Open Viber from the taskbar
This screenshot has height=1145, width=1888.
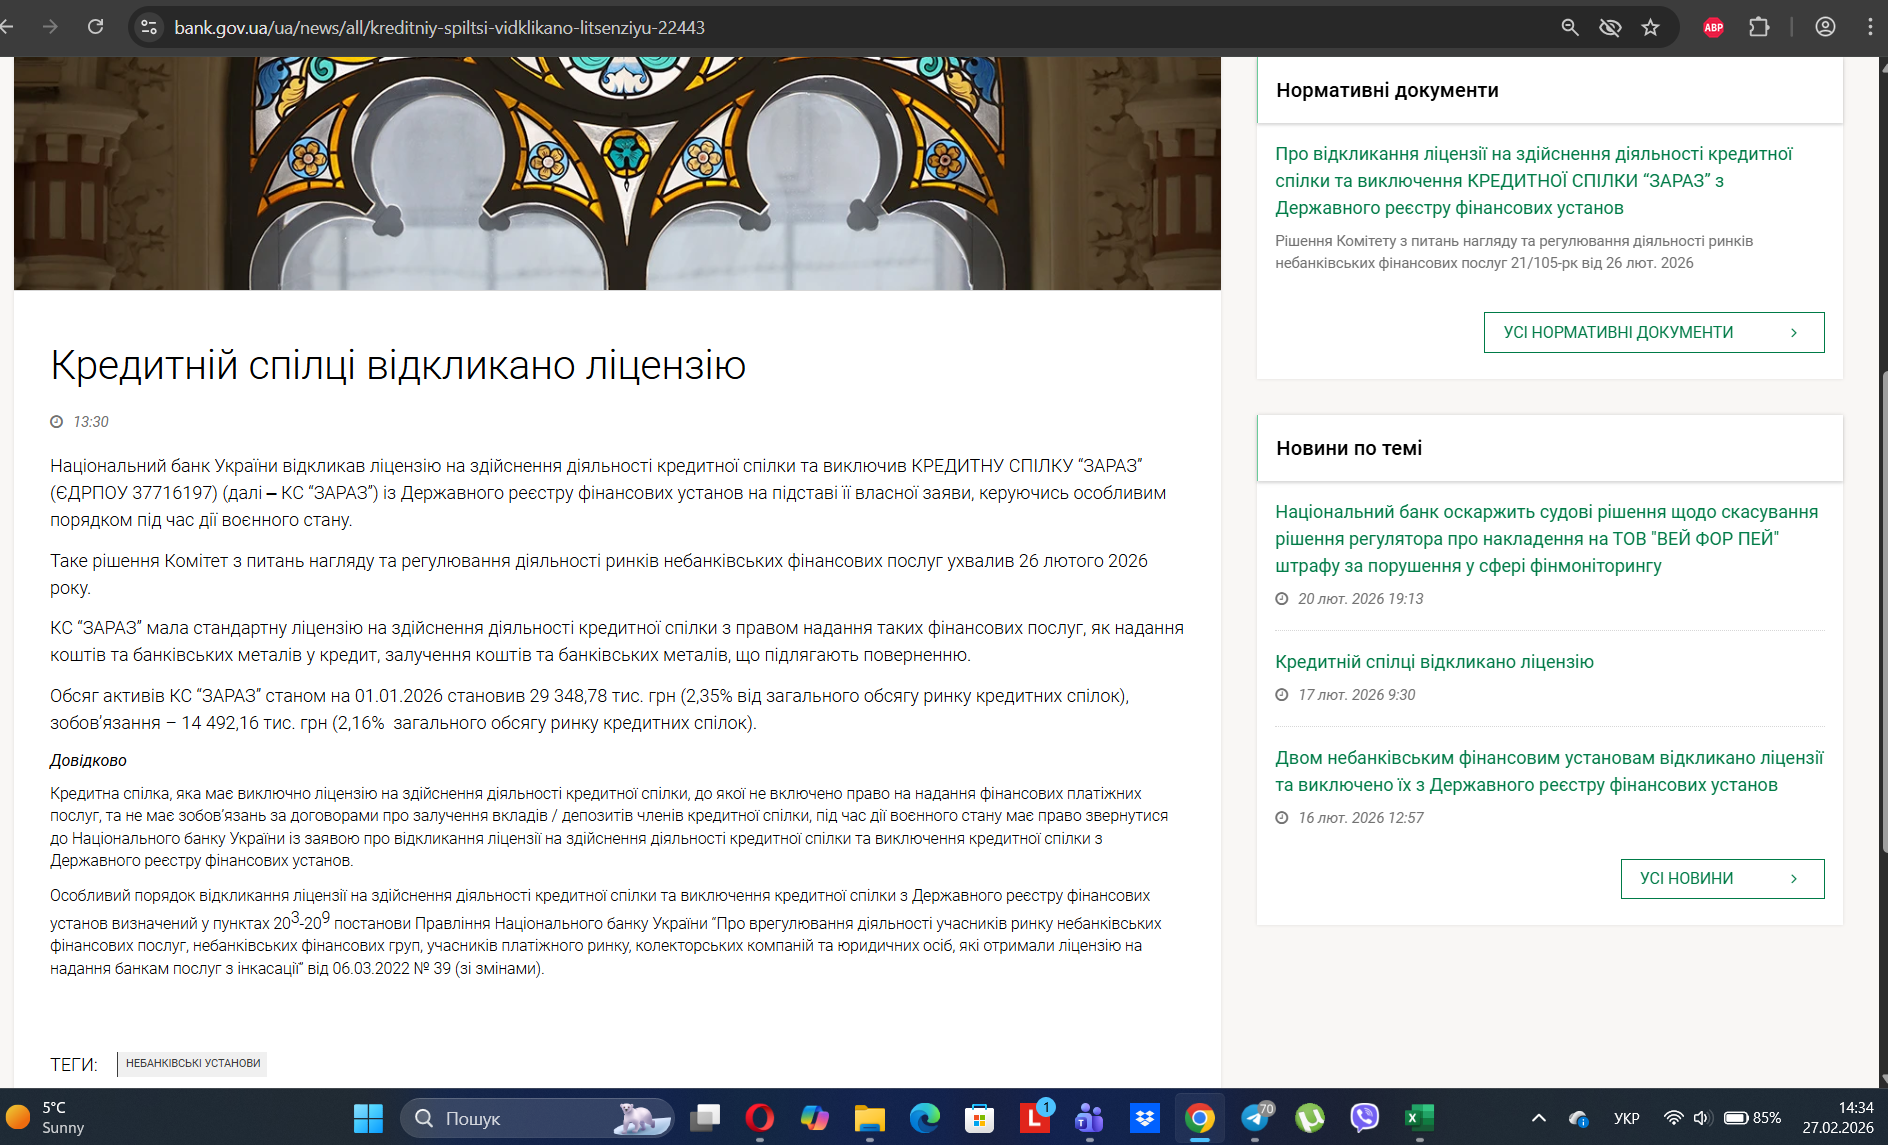click(x=1365, y=1118)
